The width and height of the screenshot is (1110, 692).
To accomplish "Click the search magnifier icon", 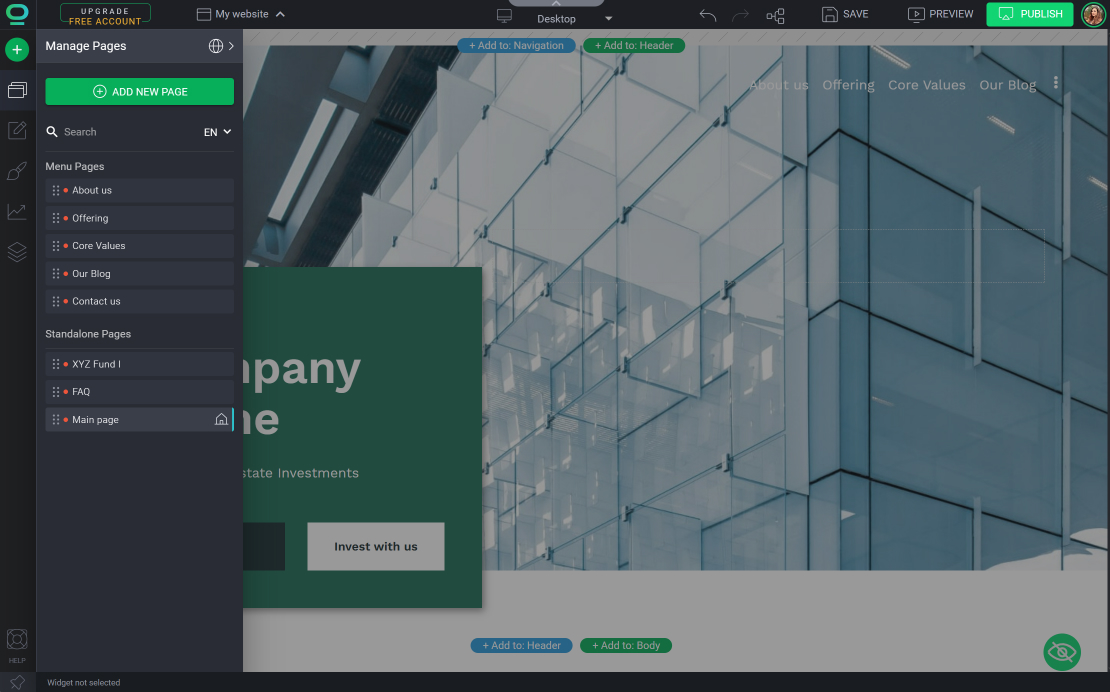I will [x=52, y=132].
